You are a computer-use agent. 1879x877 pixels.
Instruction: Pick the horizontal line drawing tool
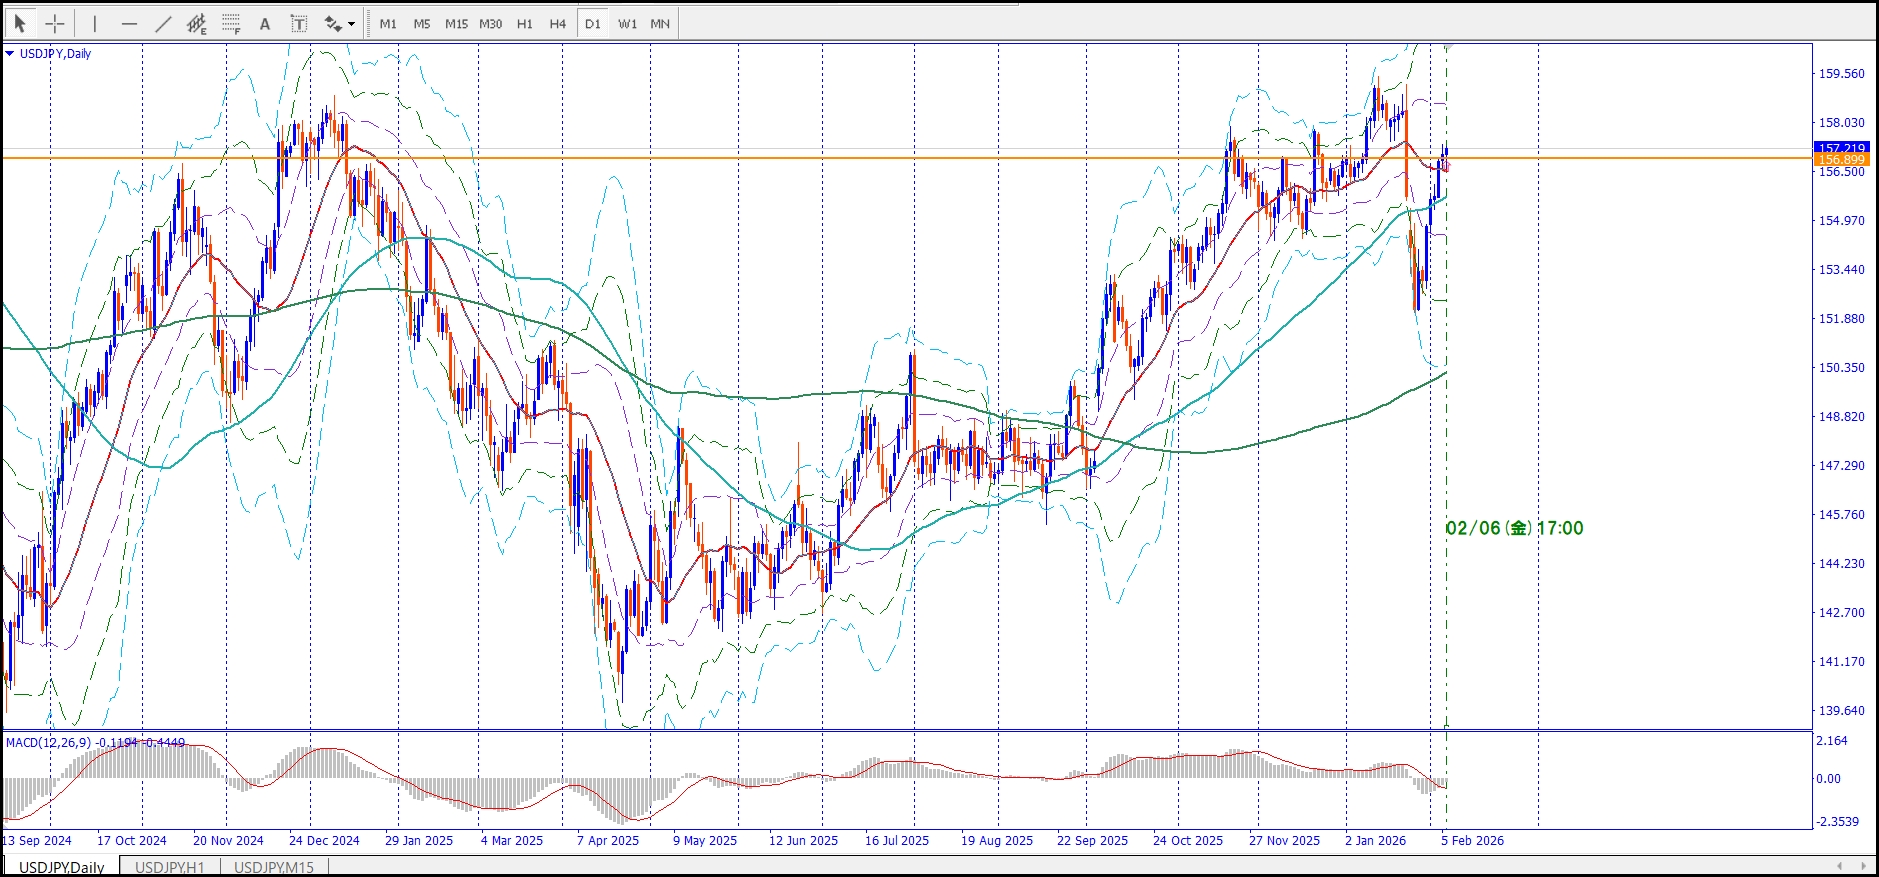click(x=129, y=23)
